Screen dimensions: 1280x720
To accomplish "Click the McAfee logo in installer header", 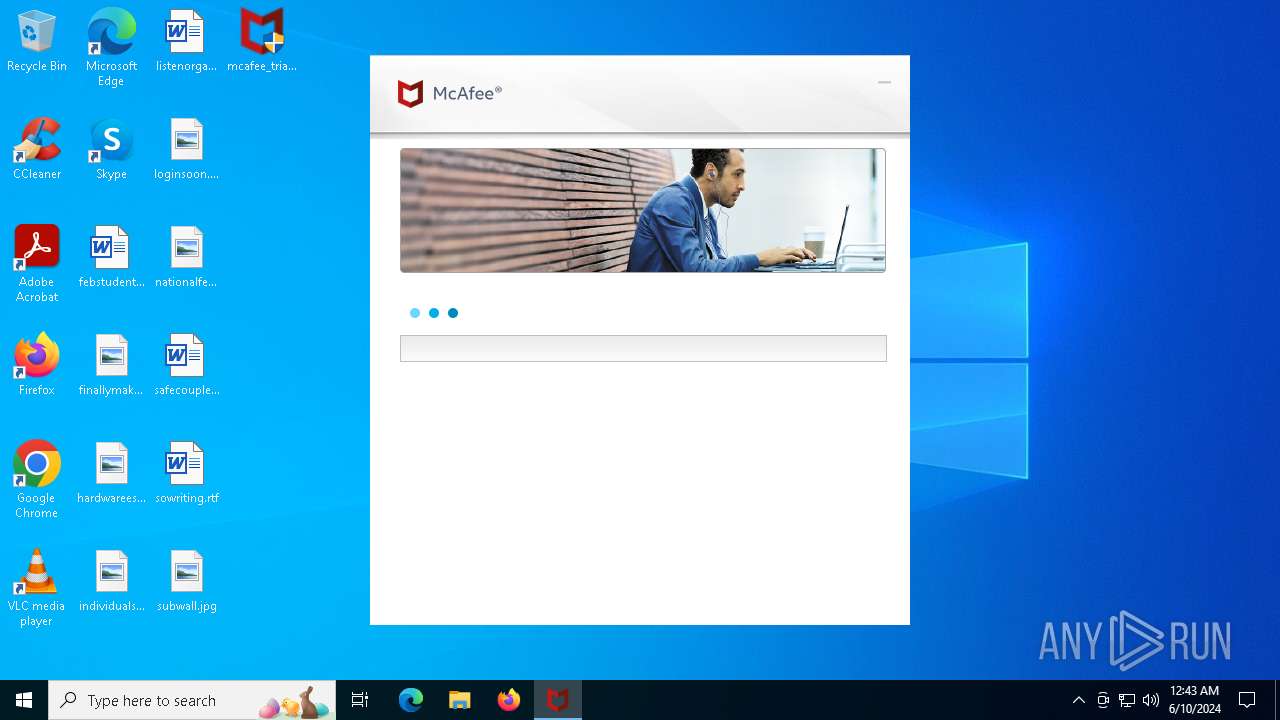I will pos(449,94).
